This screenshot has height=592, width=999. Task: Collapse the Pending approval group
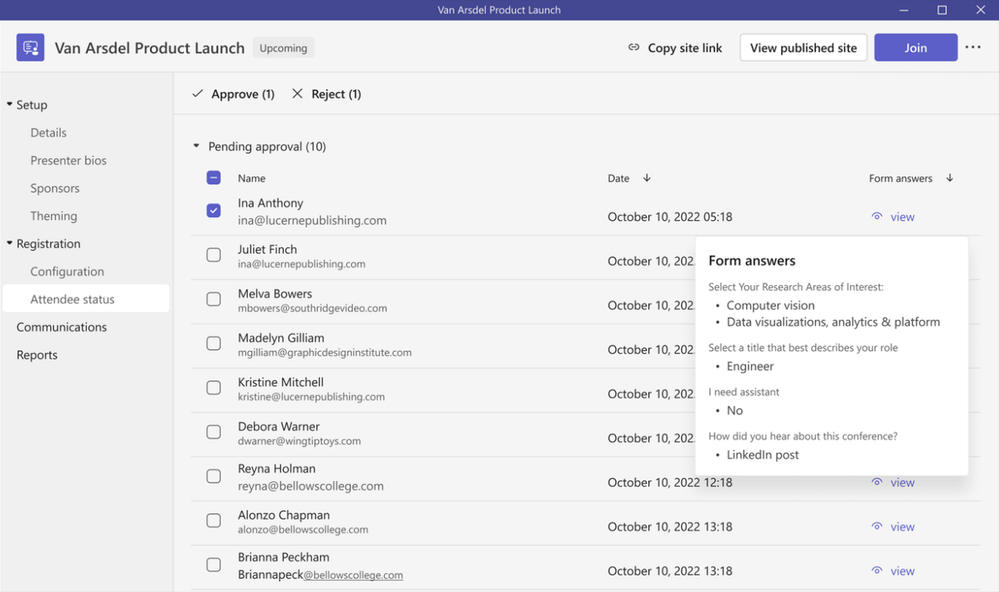(196, 146)
